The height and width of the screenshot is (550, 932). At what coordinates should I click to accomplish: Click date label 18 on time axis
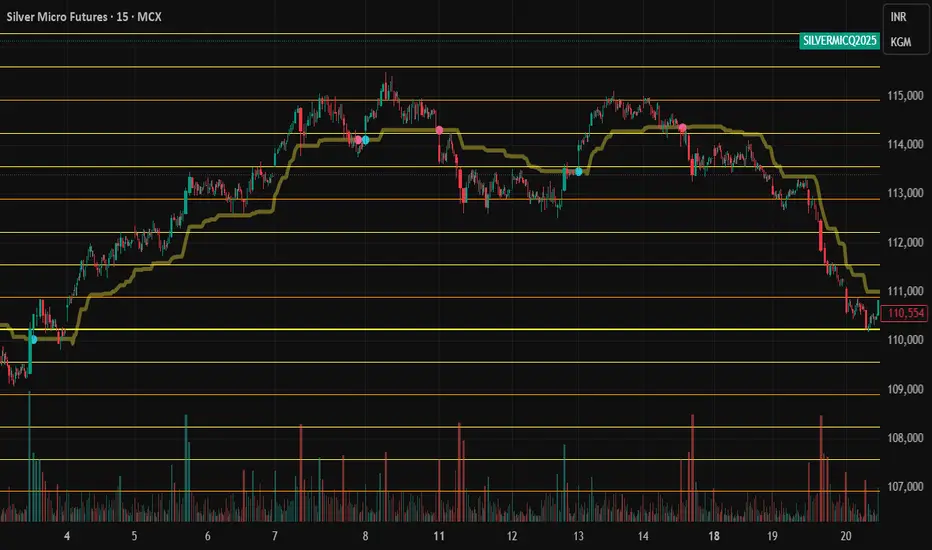(714, 536)
